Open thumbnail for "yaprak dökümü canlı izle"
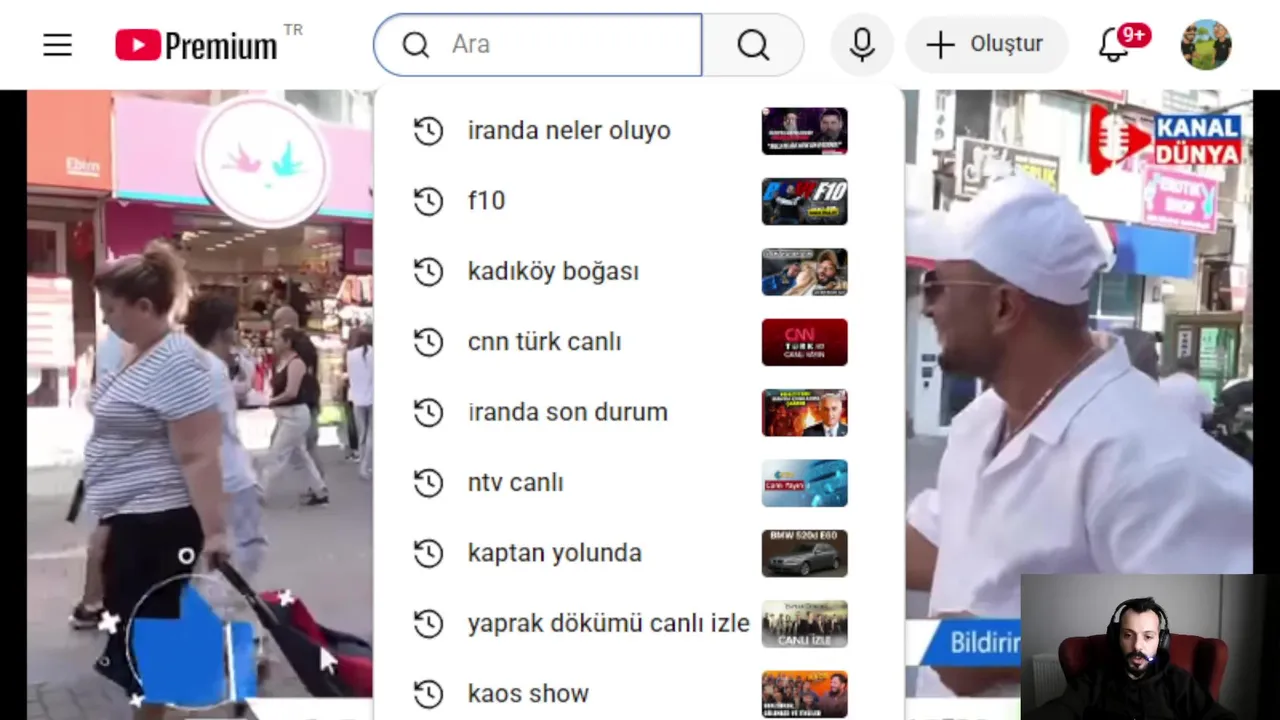1280x720 pixels. coord(804,624)
